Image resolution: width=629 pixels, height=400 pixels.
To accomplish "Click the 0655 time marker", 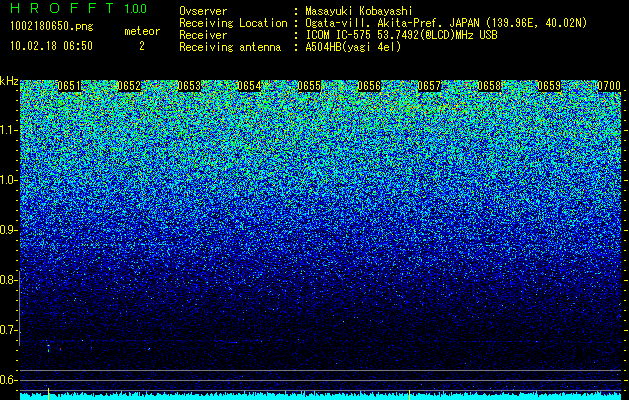I will pyautogui.click(x=309, y=86).
